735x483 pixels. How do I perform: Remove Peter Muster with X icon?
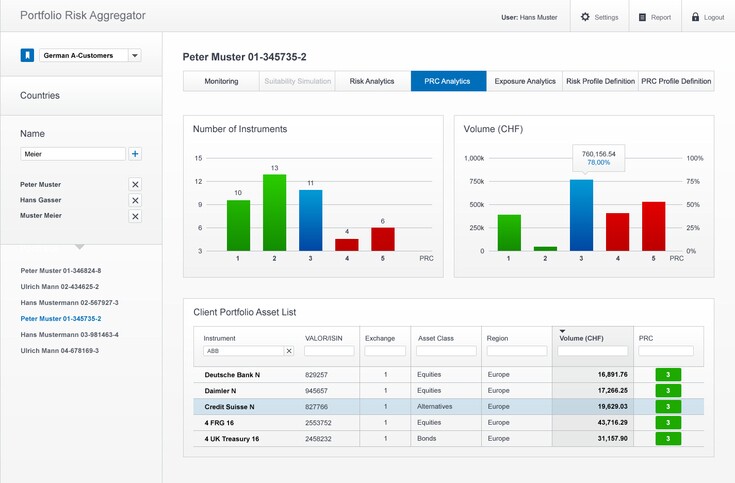click(x=135, y=185)
